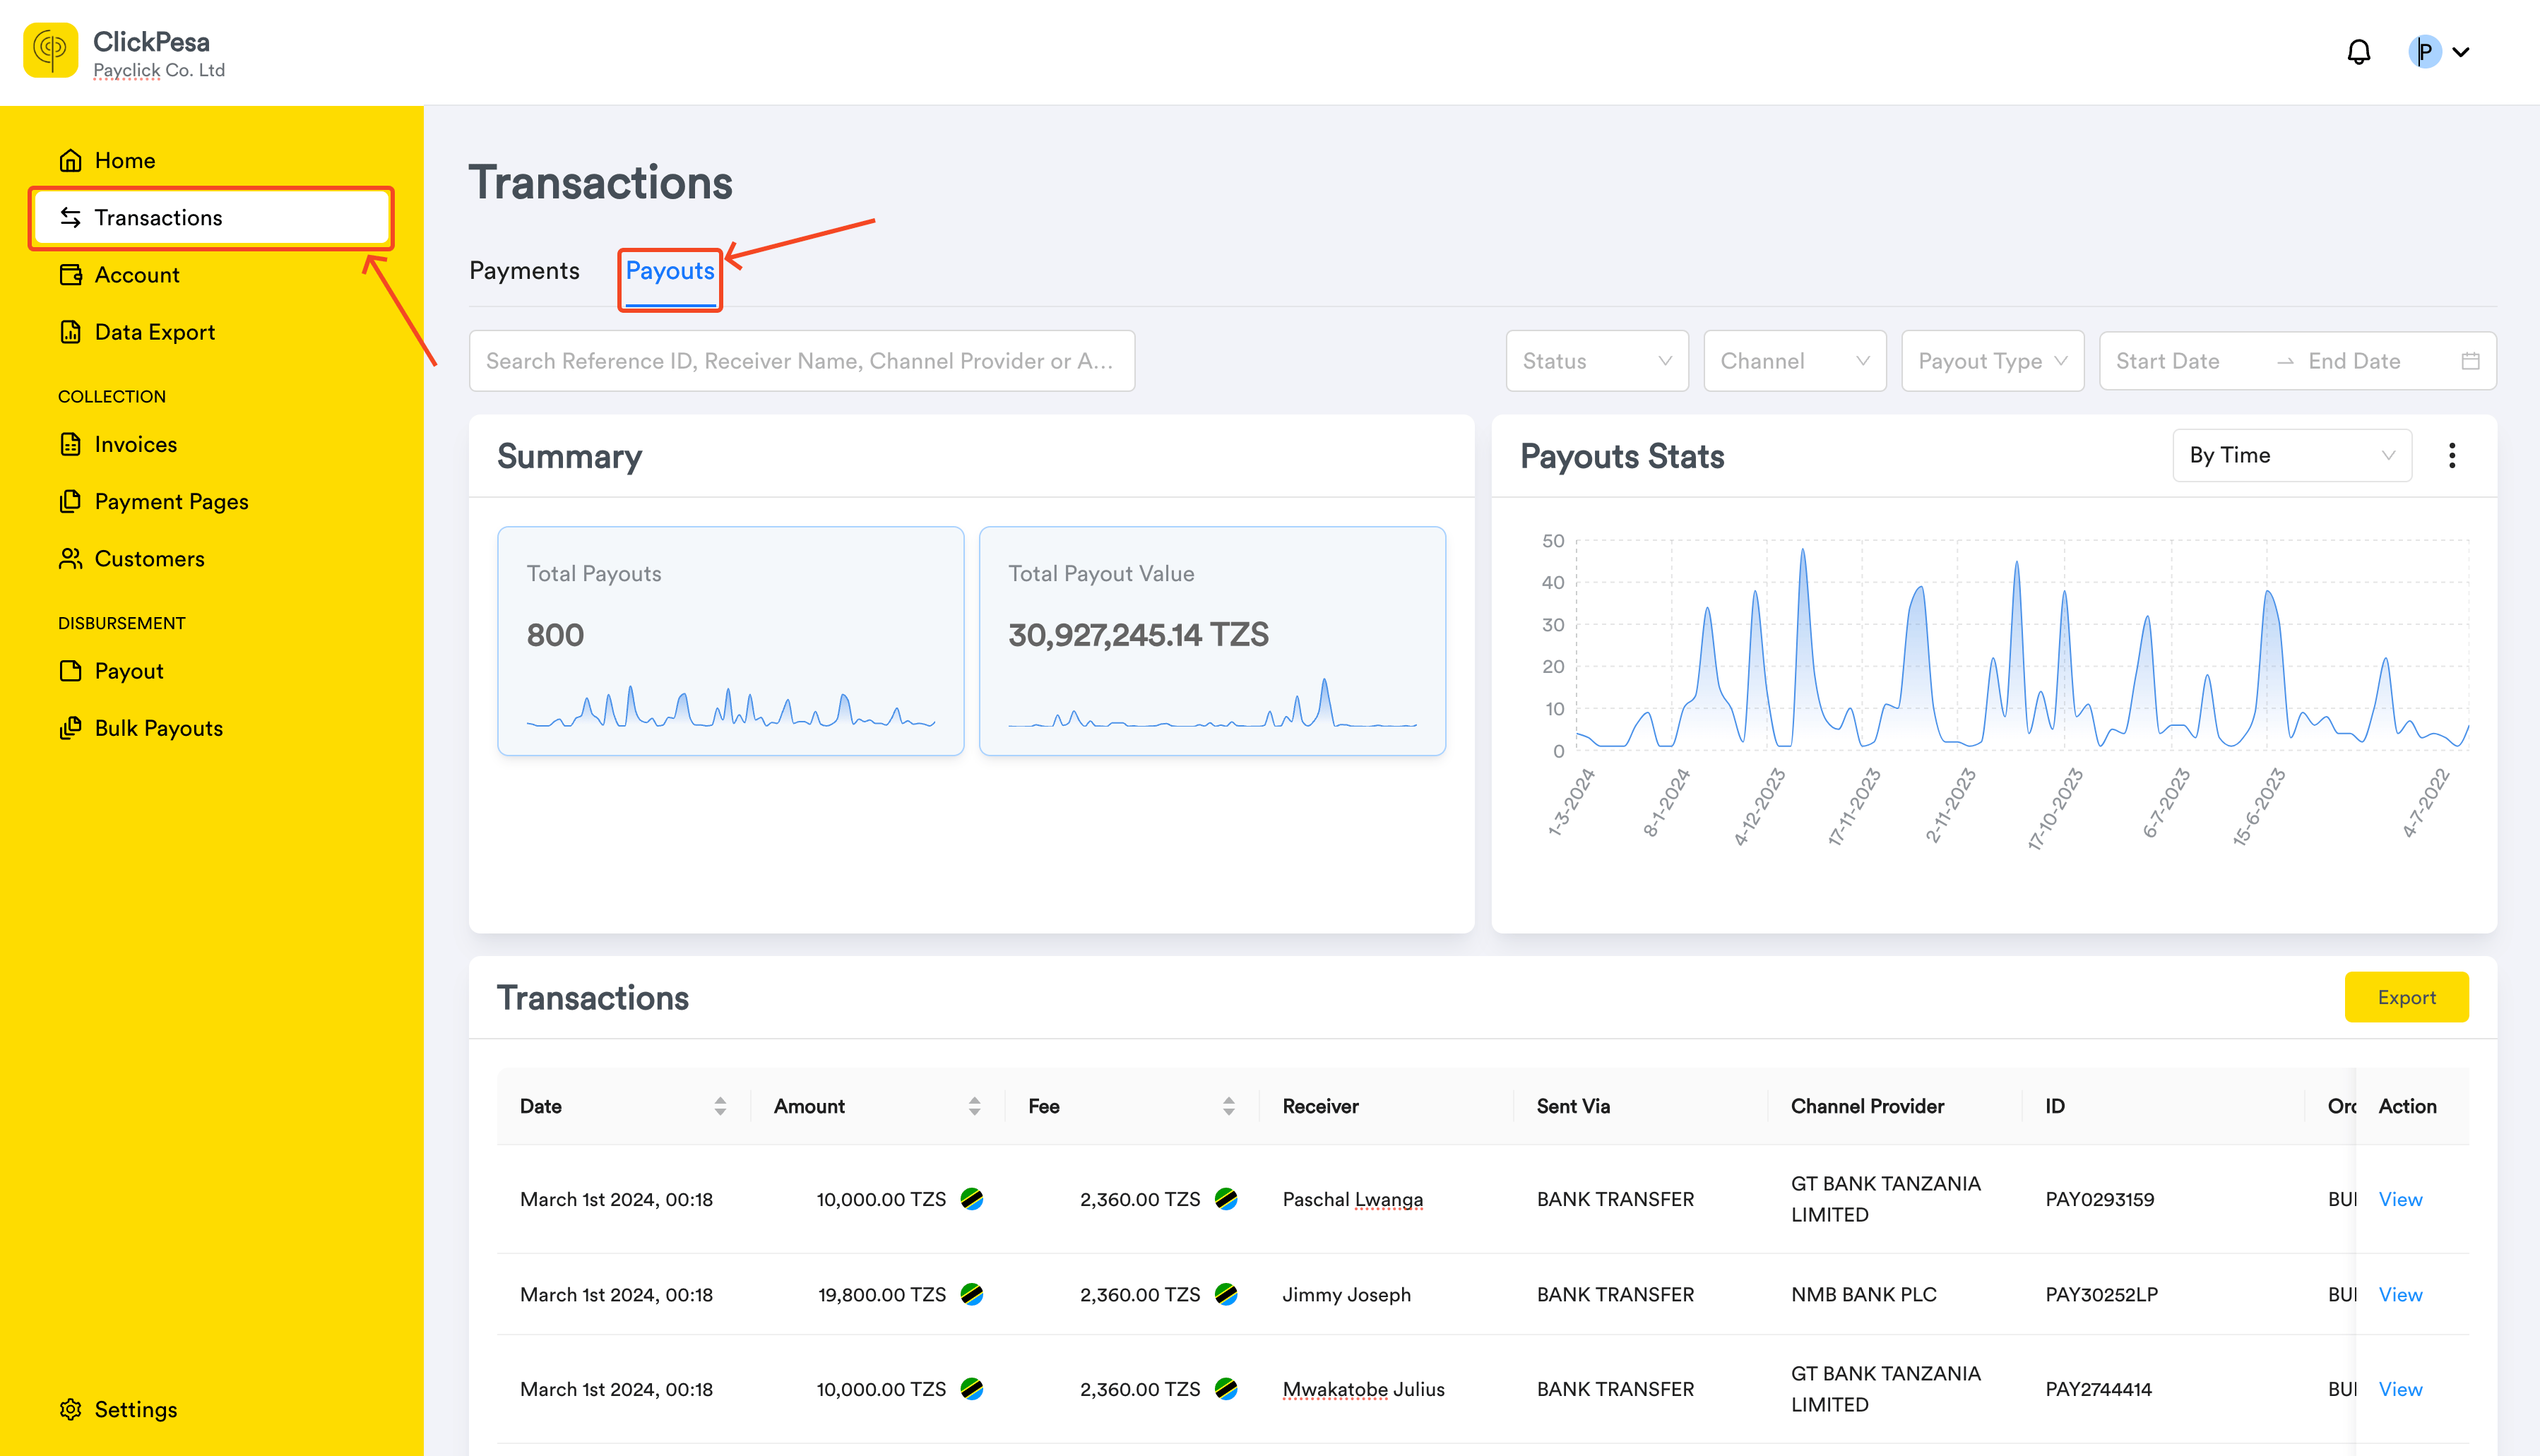Open the Status filter dropdown
The image size is (2540, 1456).
point(1597,361)
